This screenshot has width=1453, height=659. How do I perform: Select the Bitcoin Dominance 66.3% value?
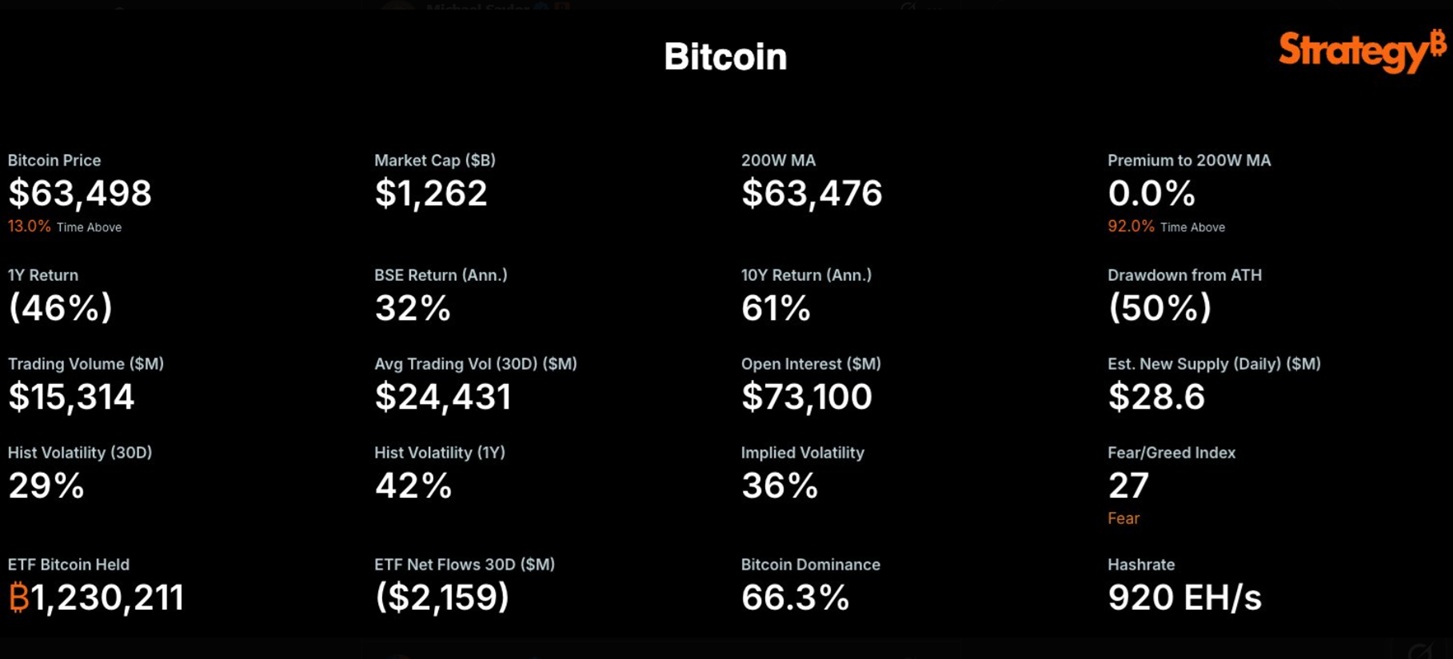[796, 598]
